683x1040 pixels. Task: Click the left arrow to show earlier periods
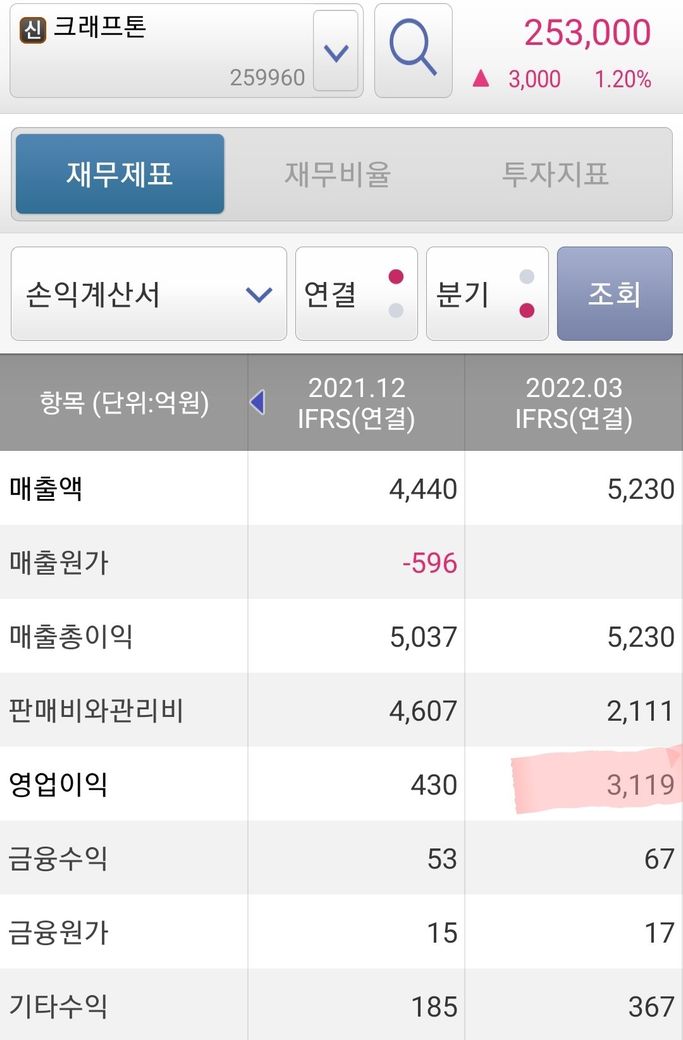(x=257, y=402)
